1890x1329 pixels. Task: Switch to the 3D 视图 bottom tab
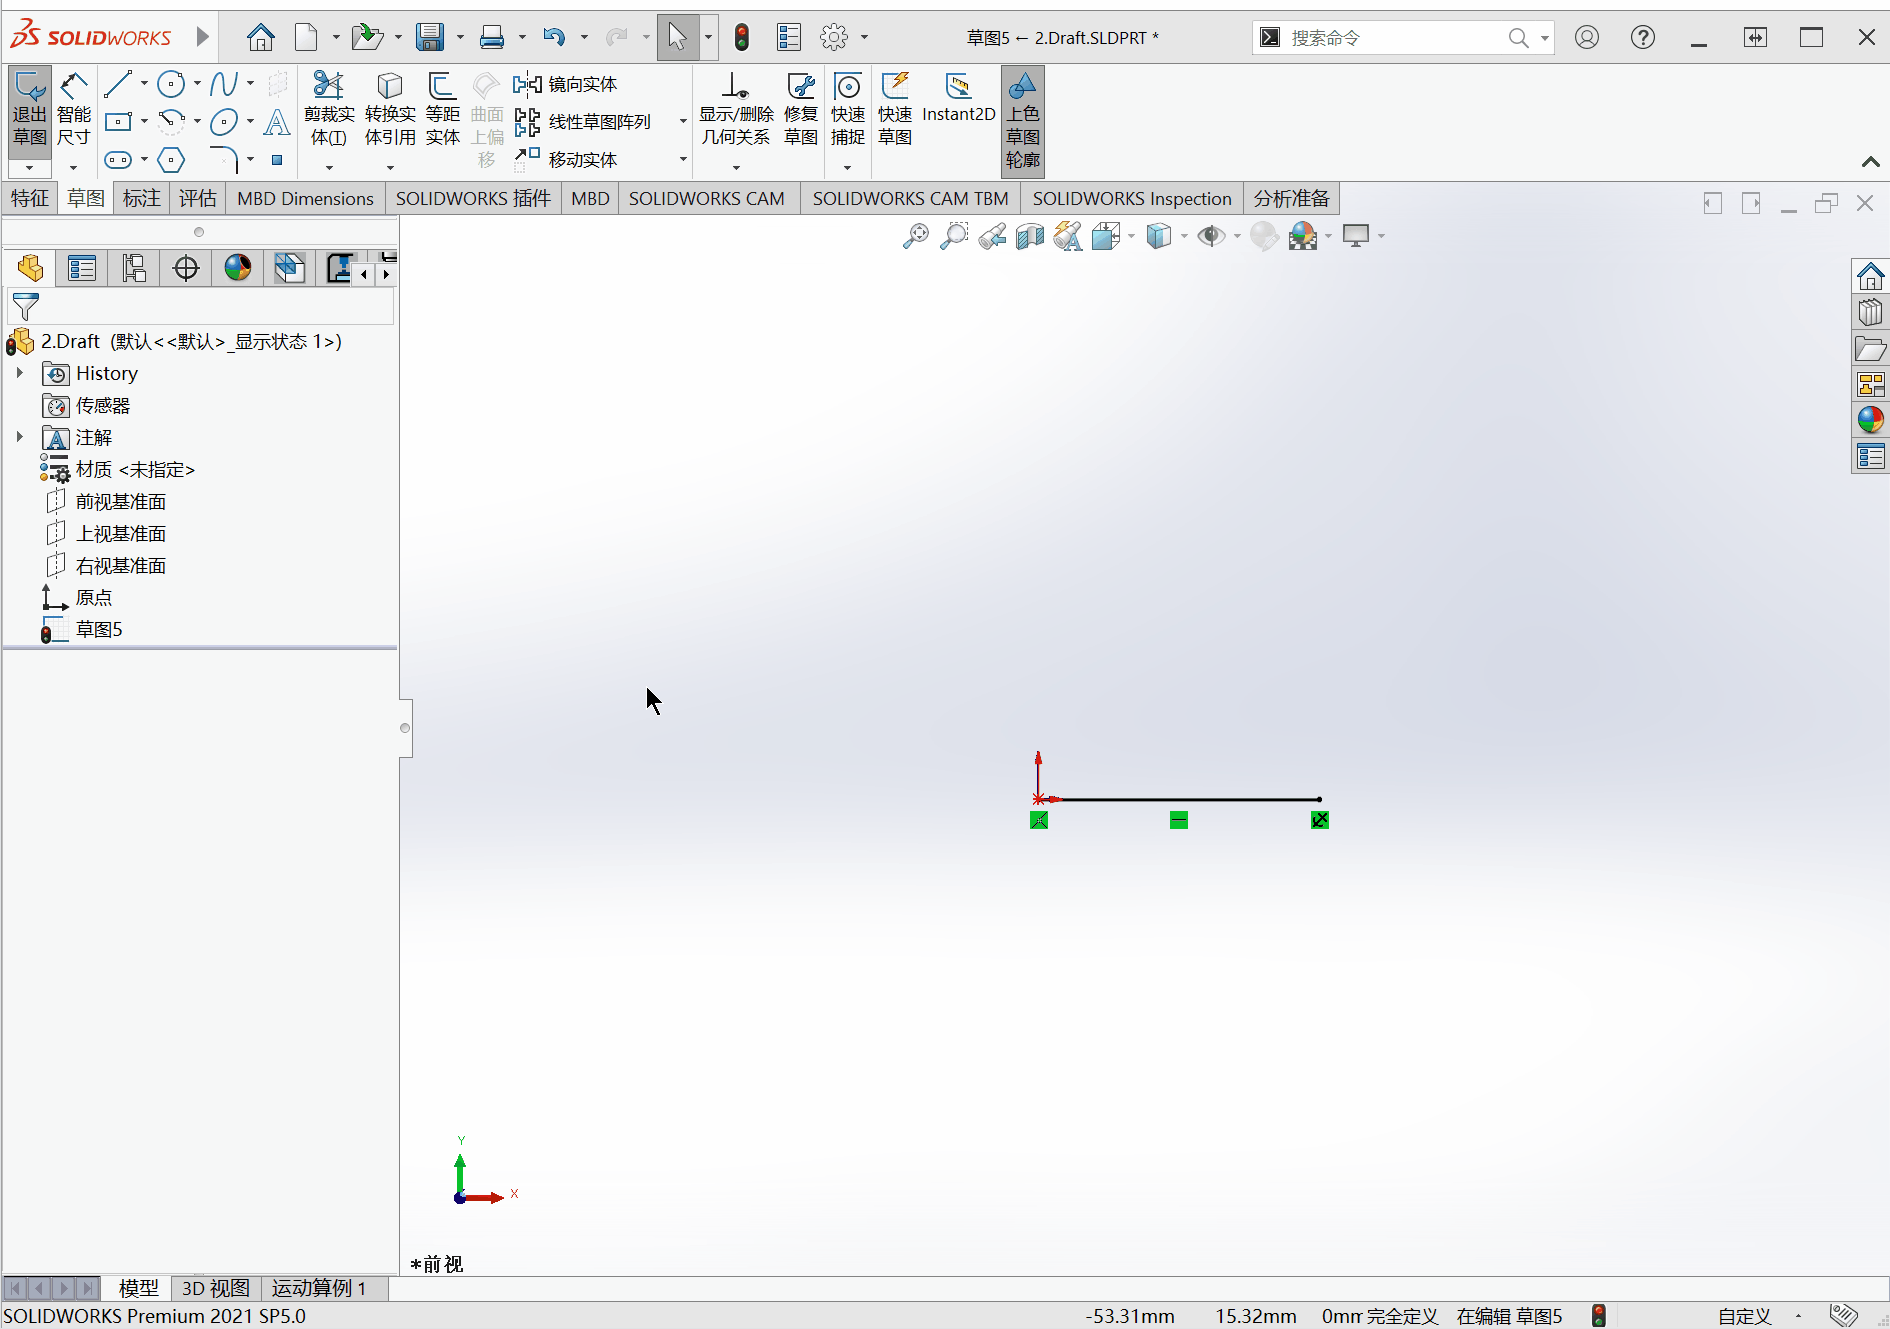[x=215, y=1288]
